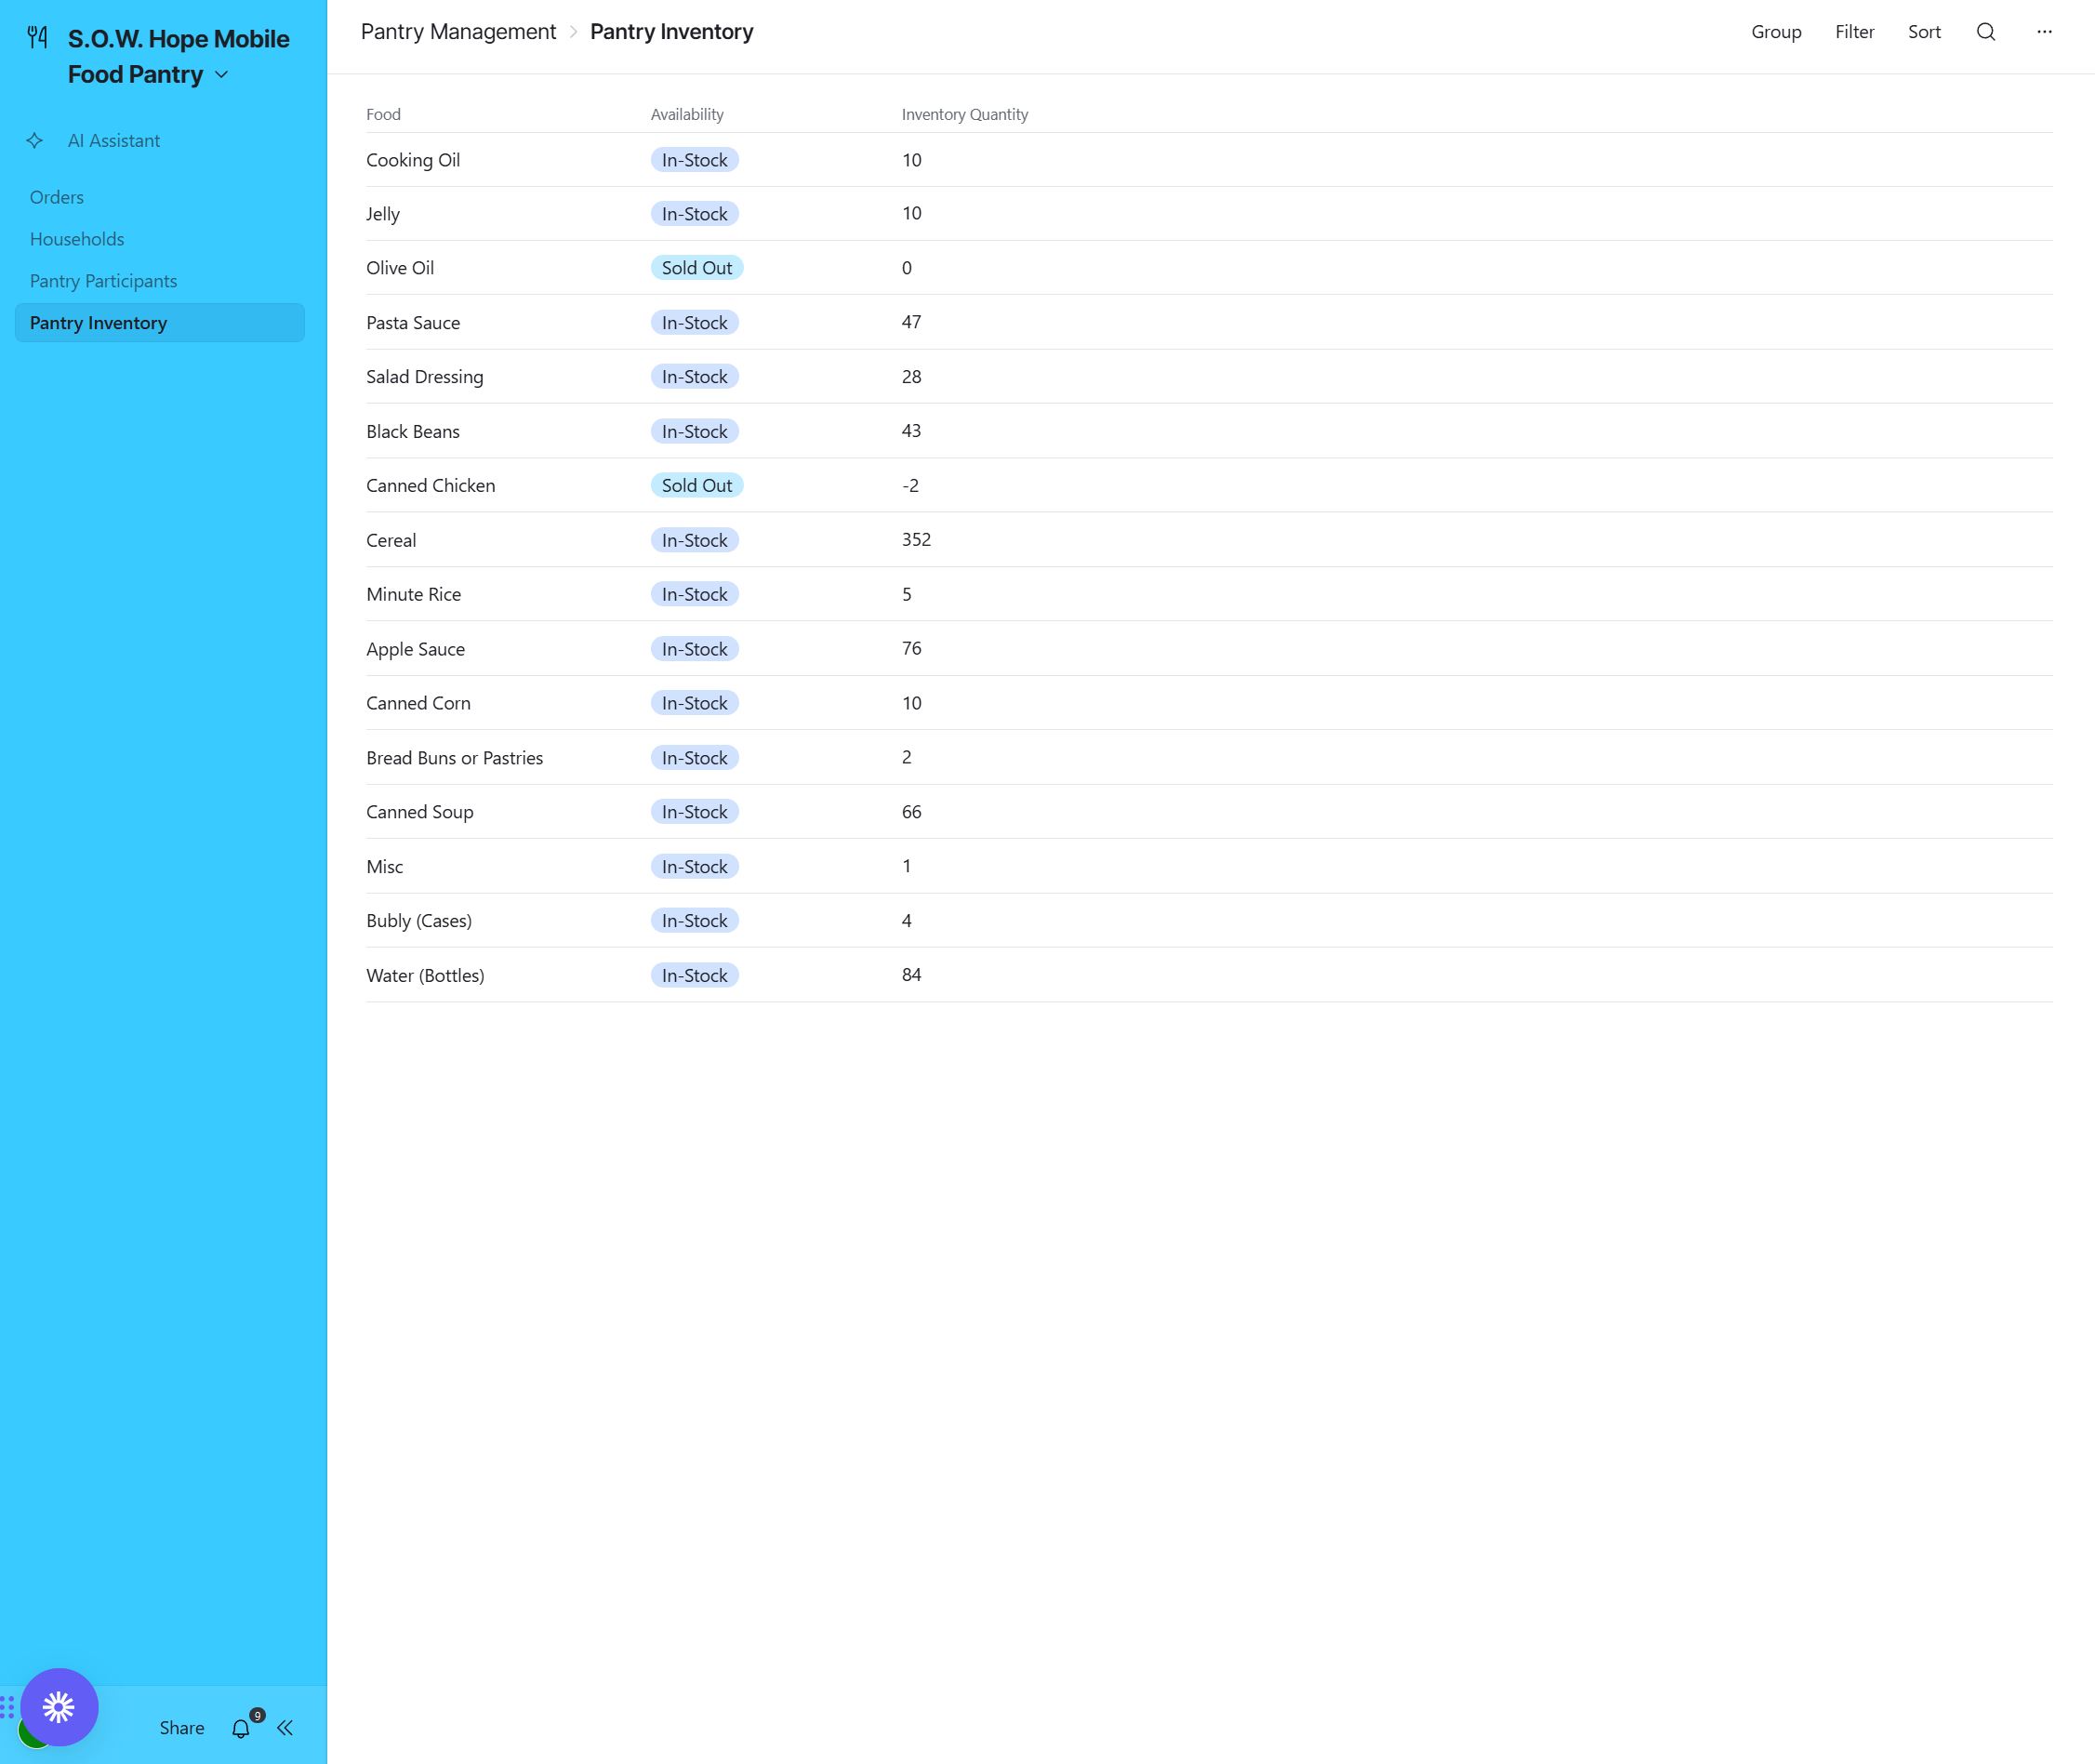Click Pantry Management breadcrumb link
Image resolution: width=2095 pixels, height=1764 pixels.
coord(458,32)
